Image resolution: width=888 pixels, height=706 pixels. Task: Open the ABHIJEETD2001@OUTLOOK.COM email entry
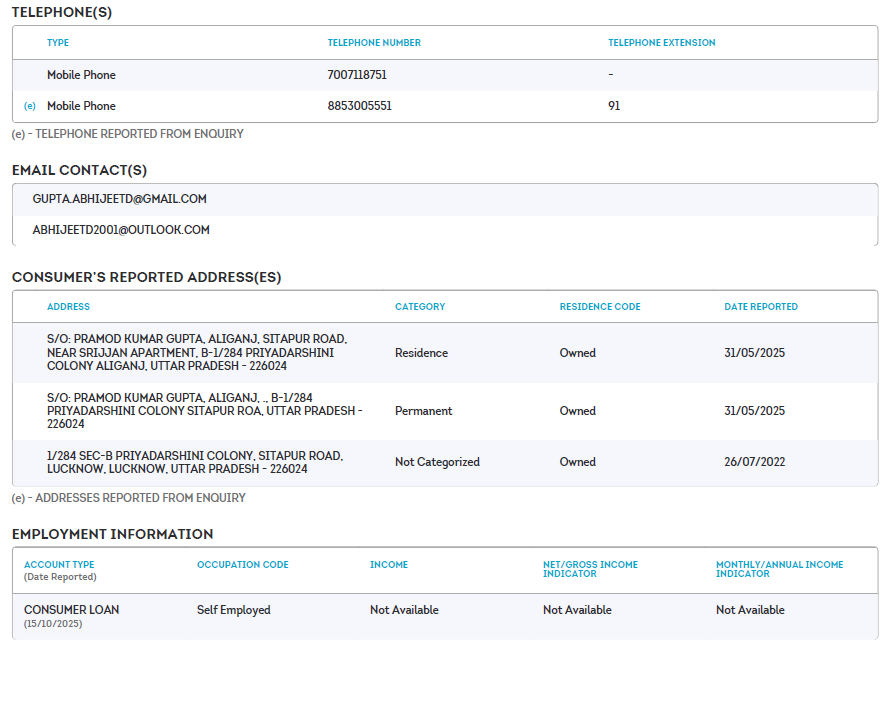(121, 230)
